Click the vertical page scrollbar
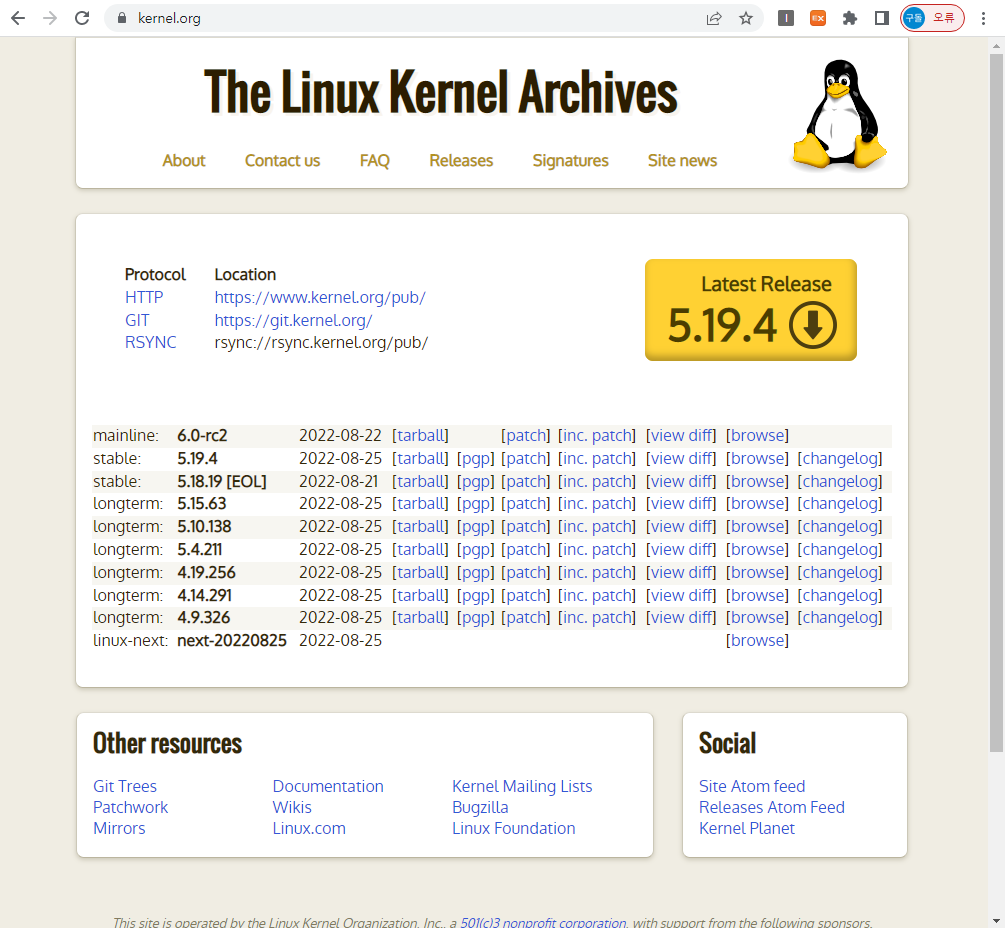The image size is (1005, 928). pyautogui.click(x=996, y=402)
